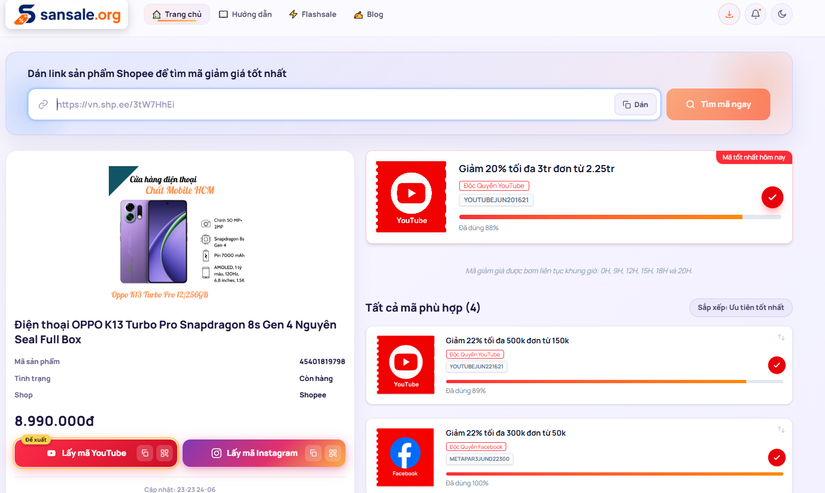Click sort arrows icon on 300k voucher card
The height and width of the screenshot is (493, 825).
[x=781, y=430]
